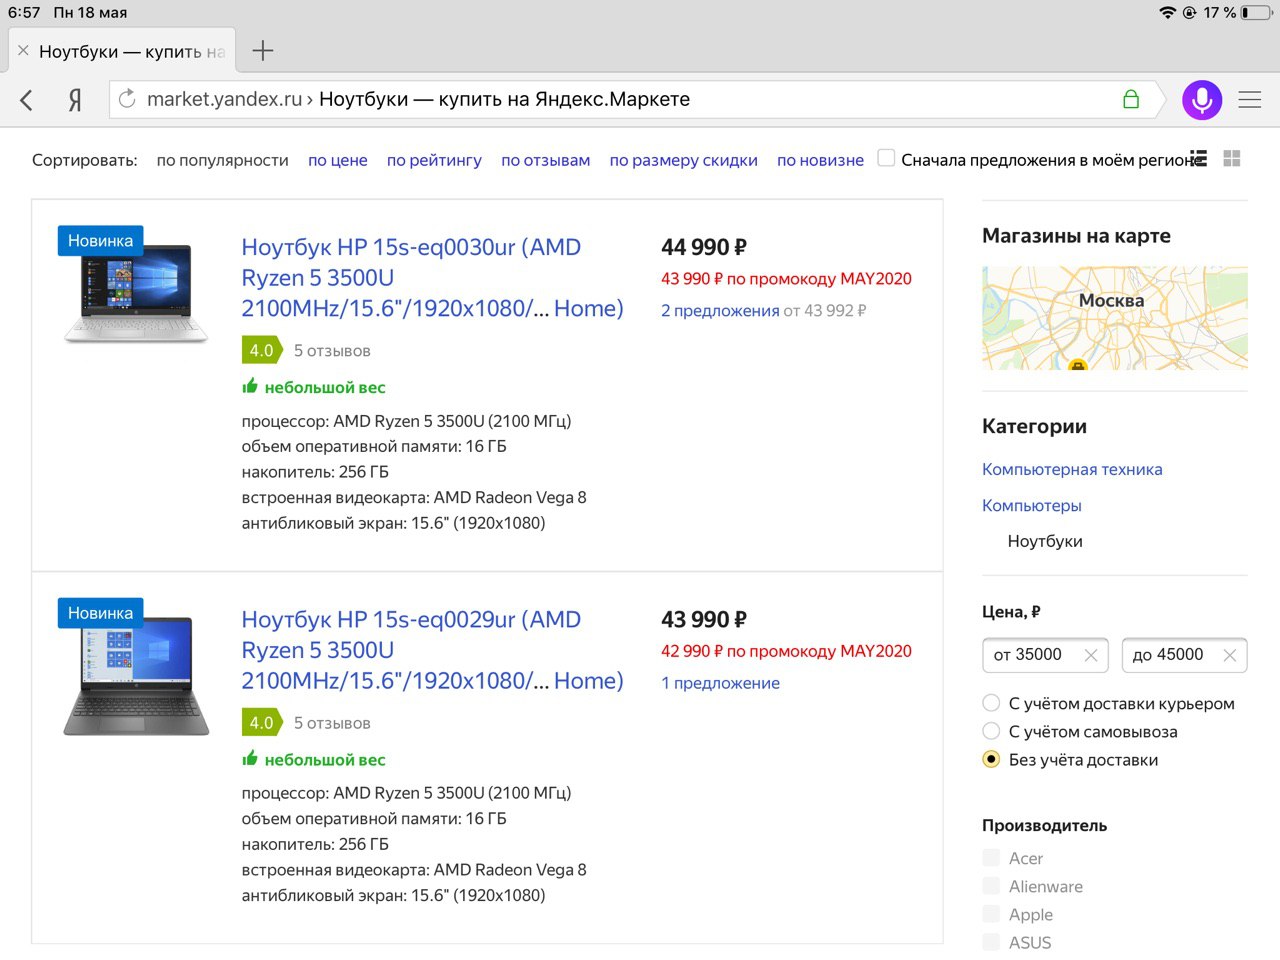Open Yandex home via the Я icon
The width and height of the screenshot is (1280, 960).
coord(75,100)
